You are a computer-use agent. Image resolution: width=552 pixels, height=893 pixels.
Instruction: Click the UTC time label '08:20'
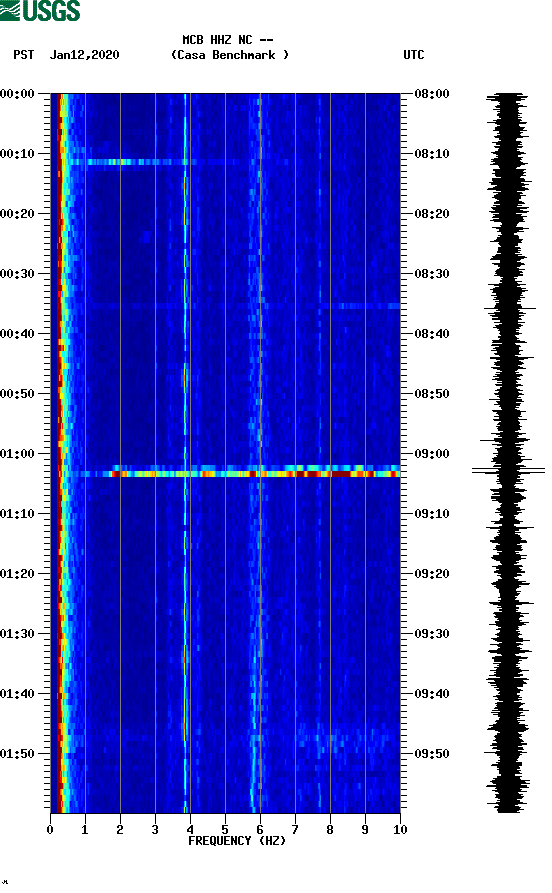(x=432, y=214)
